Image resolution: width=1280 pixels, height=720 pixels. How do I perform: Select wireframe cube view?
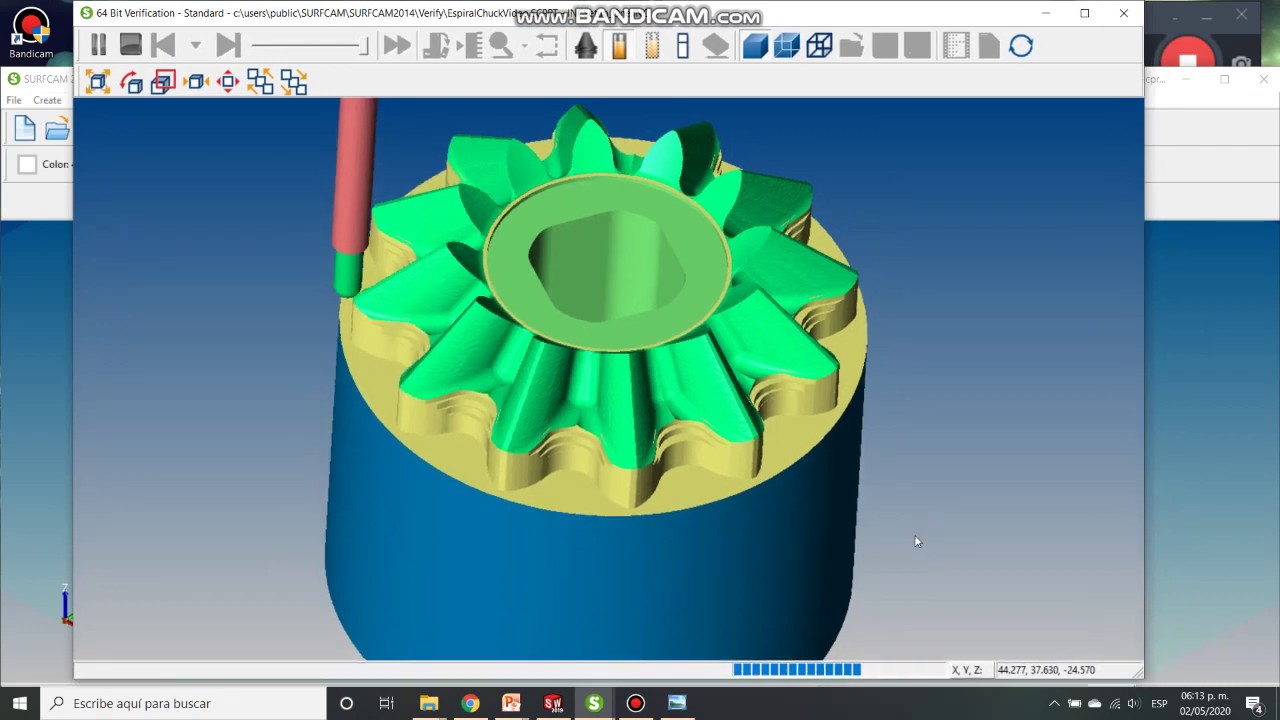819,45
